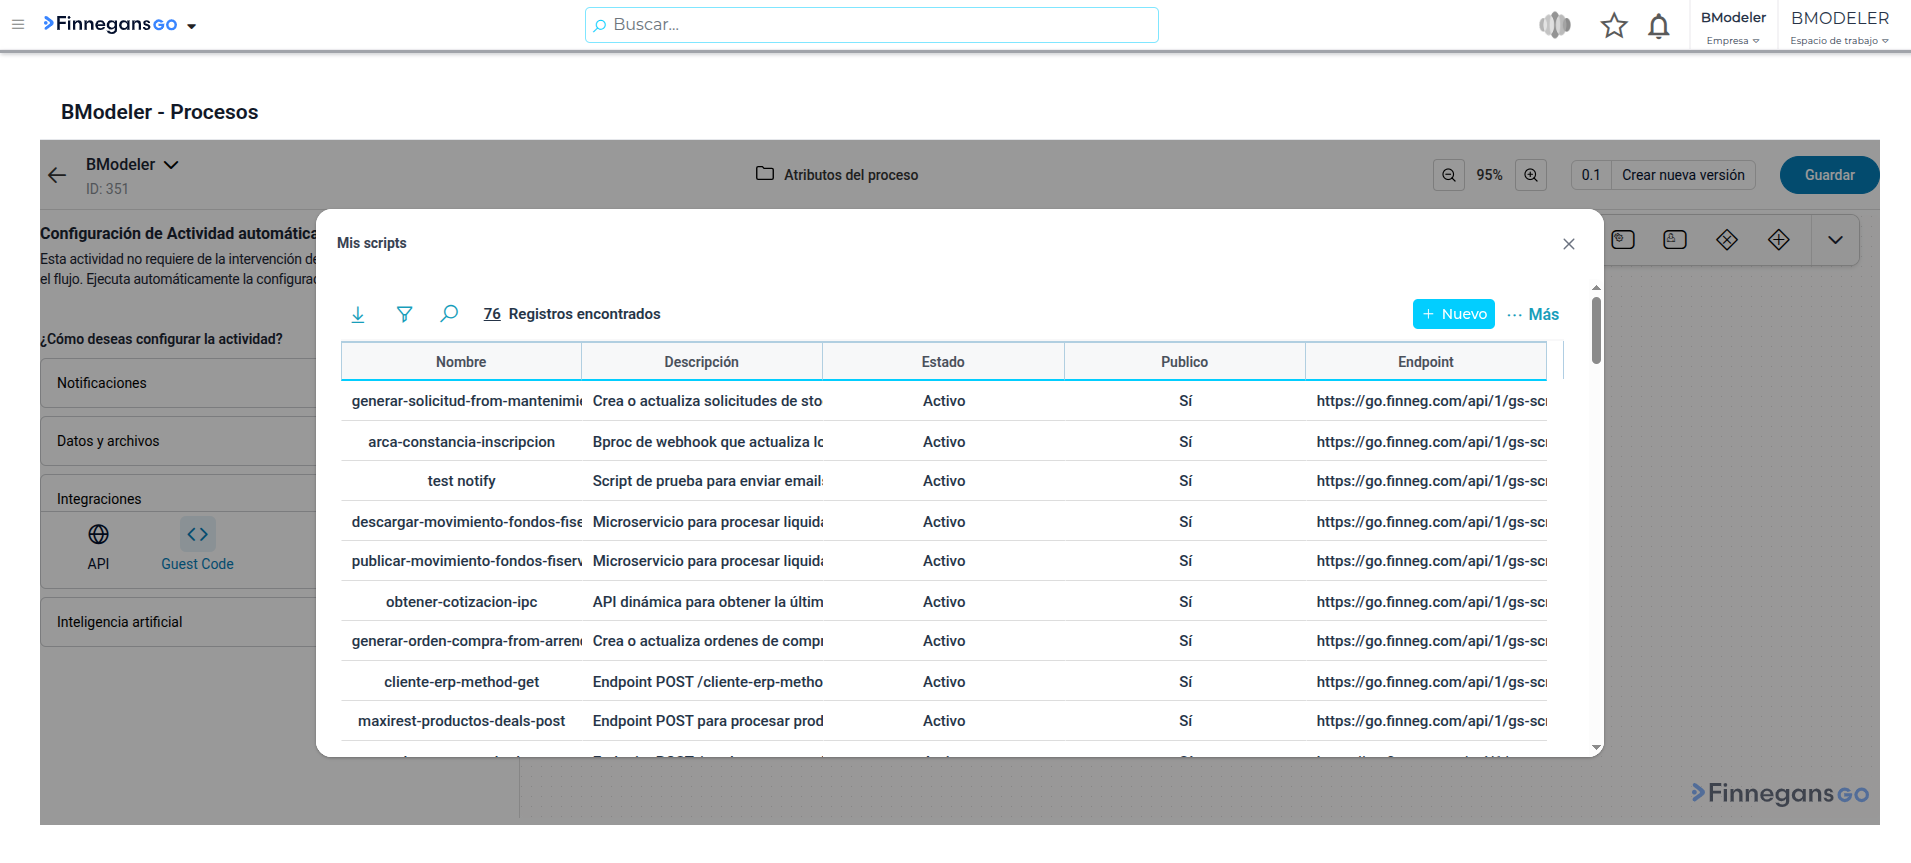Sort by the Descripción column header
1911x863 pixels.
pos(702,362)
